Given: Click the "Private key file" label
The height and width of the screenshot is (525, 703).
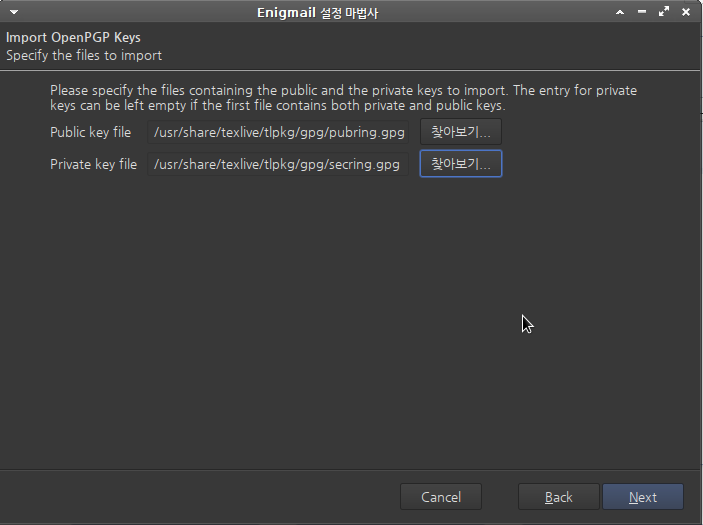Looking at the screenshot, I should pyautogui.click(x=93, y=164).
